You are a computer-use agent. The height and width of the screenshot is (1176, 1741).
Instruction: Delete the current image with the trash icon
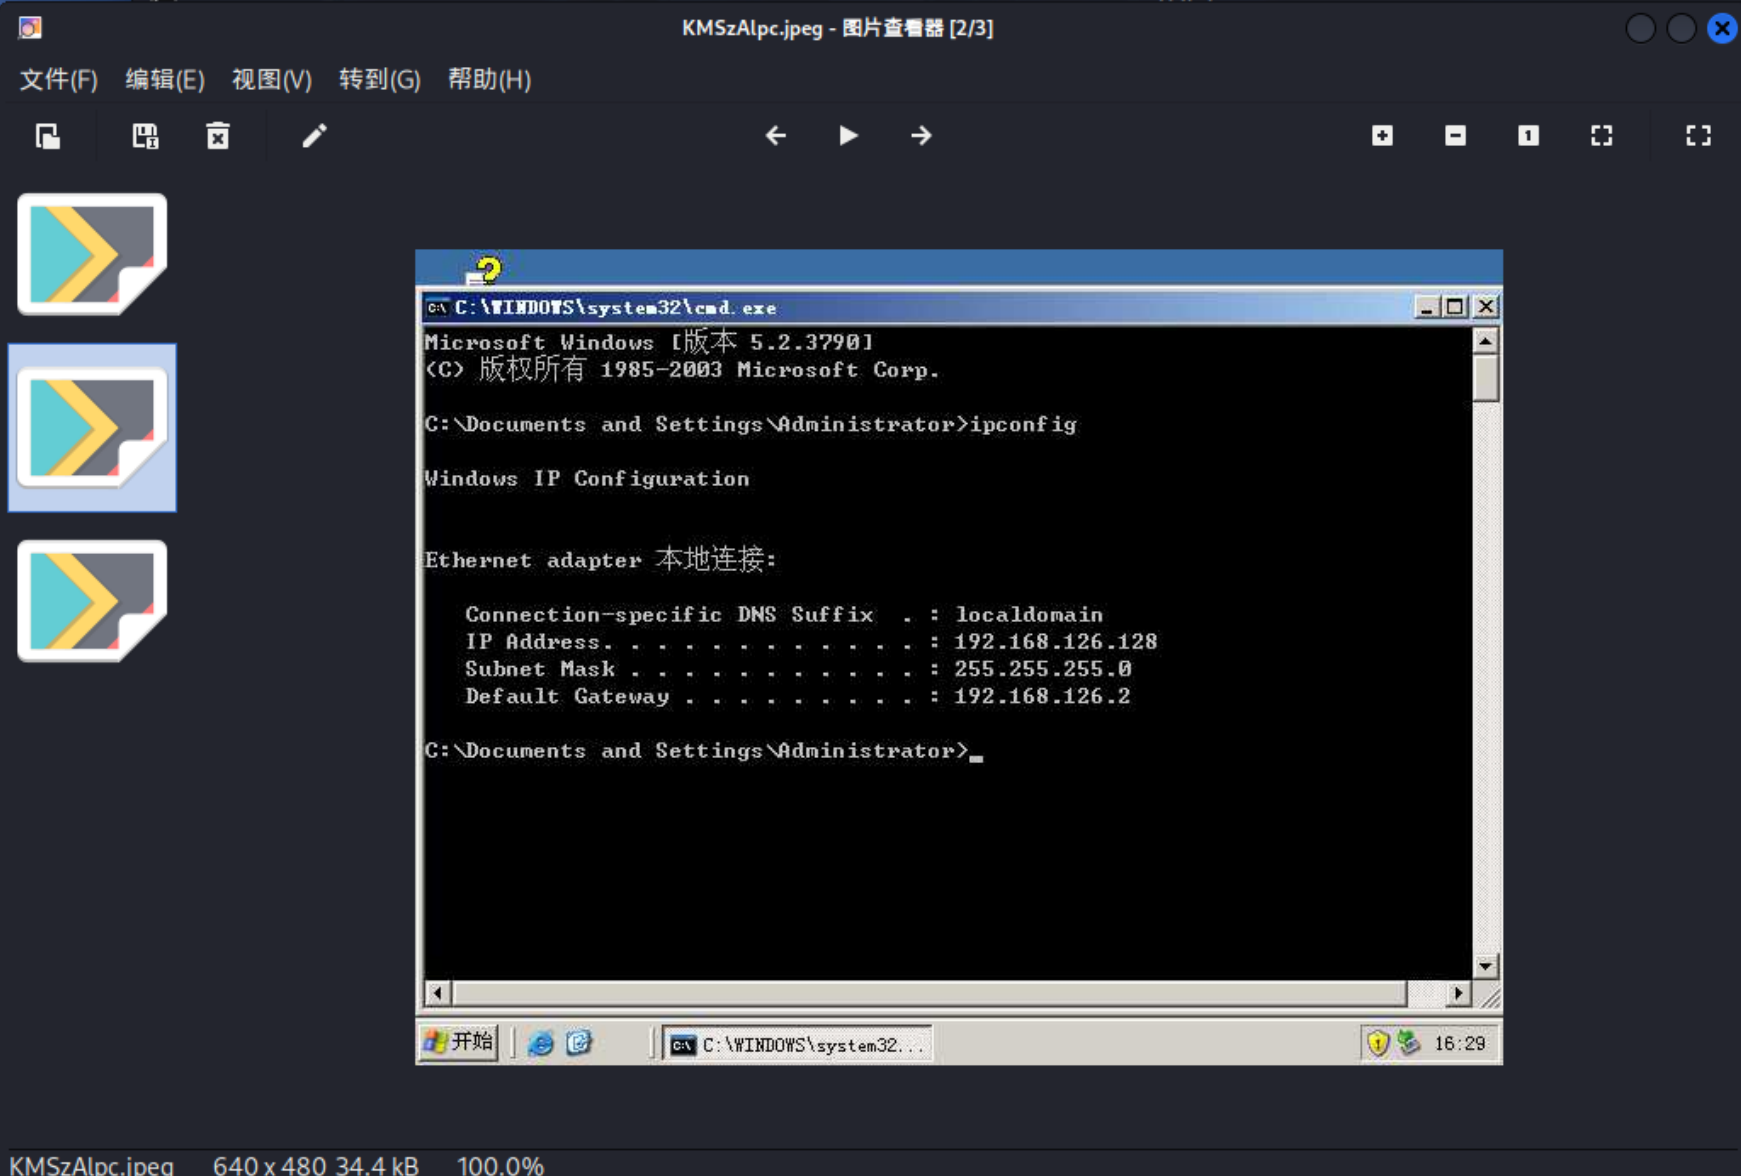(x=218, y=136)
